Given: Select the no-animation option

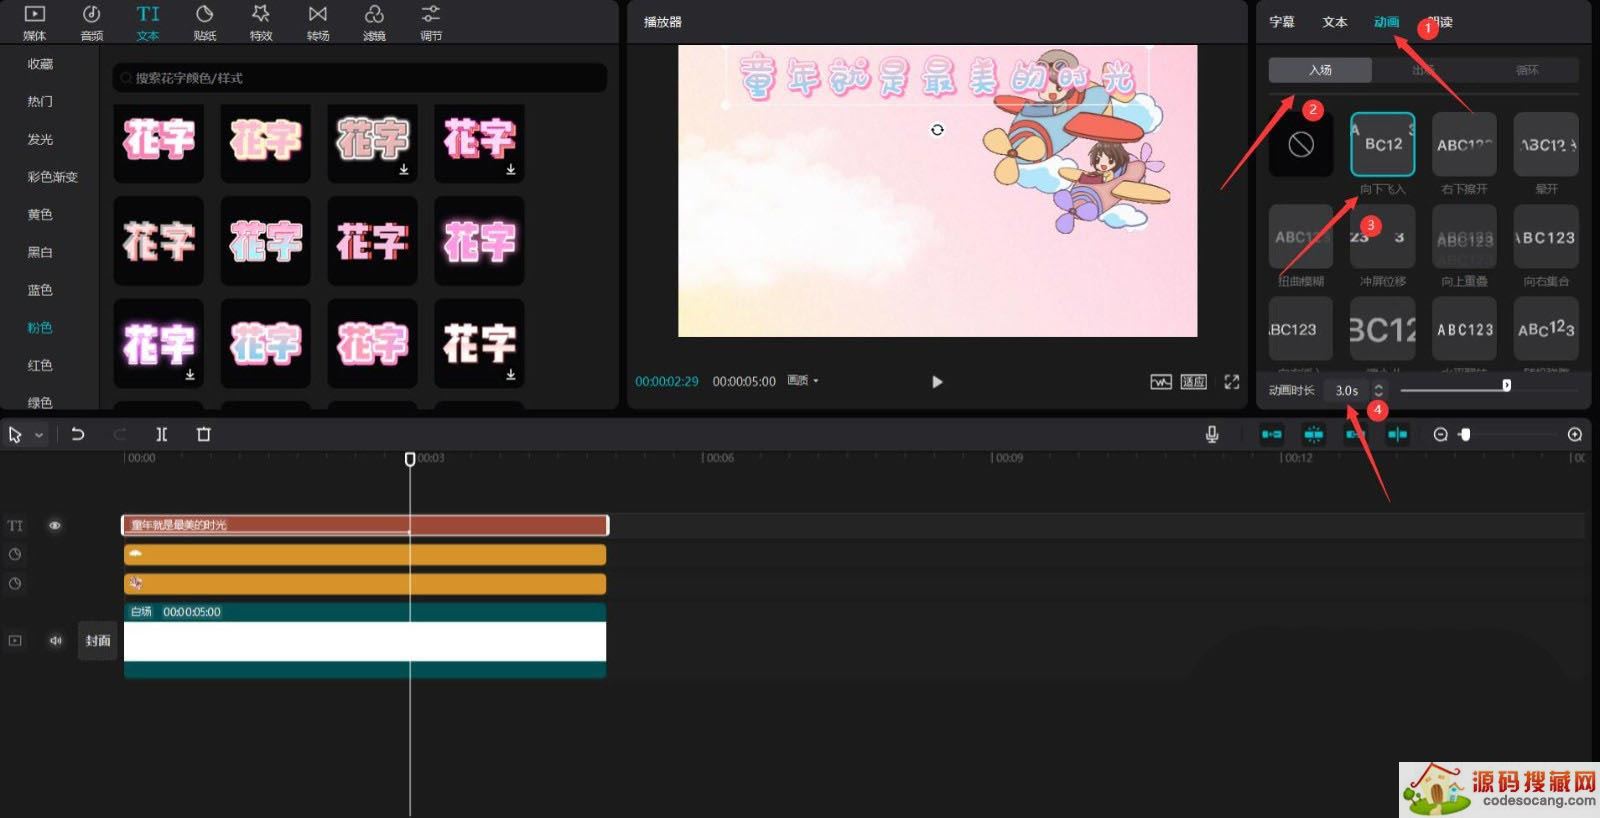Looking at the screenshot, I should coord(1301,145).
